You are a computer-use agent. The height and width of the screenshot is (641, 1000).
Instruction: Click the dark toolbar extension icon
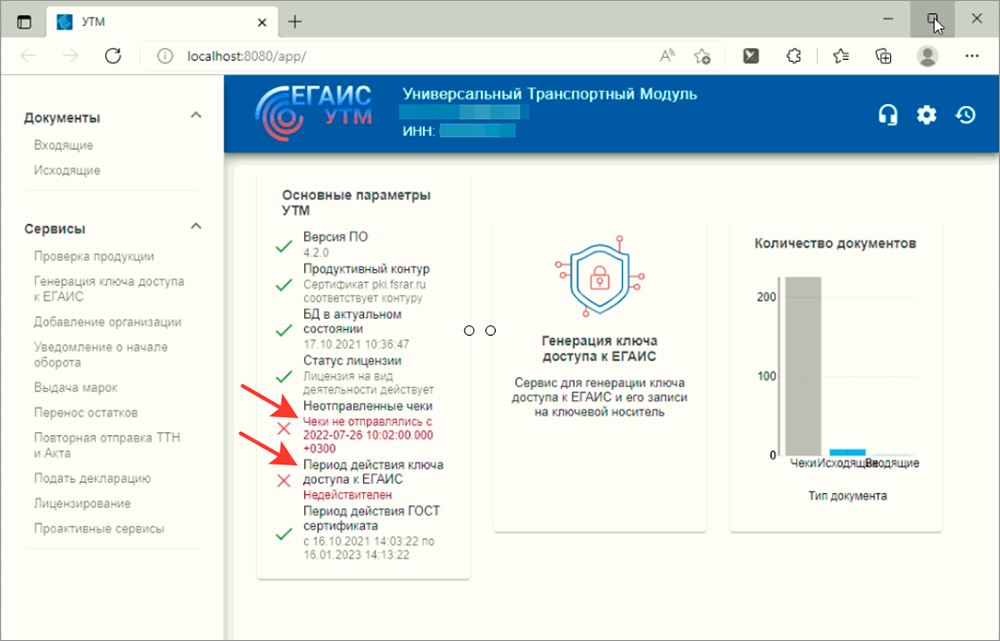click(751, 56)
